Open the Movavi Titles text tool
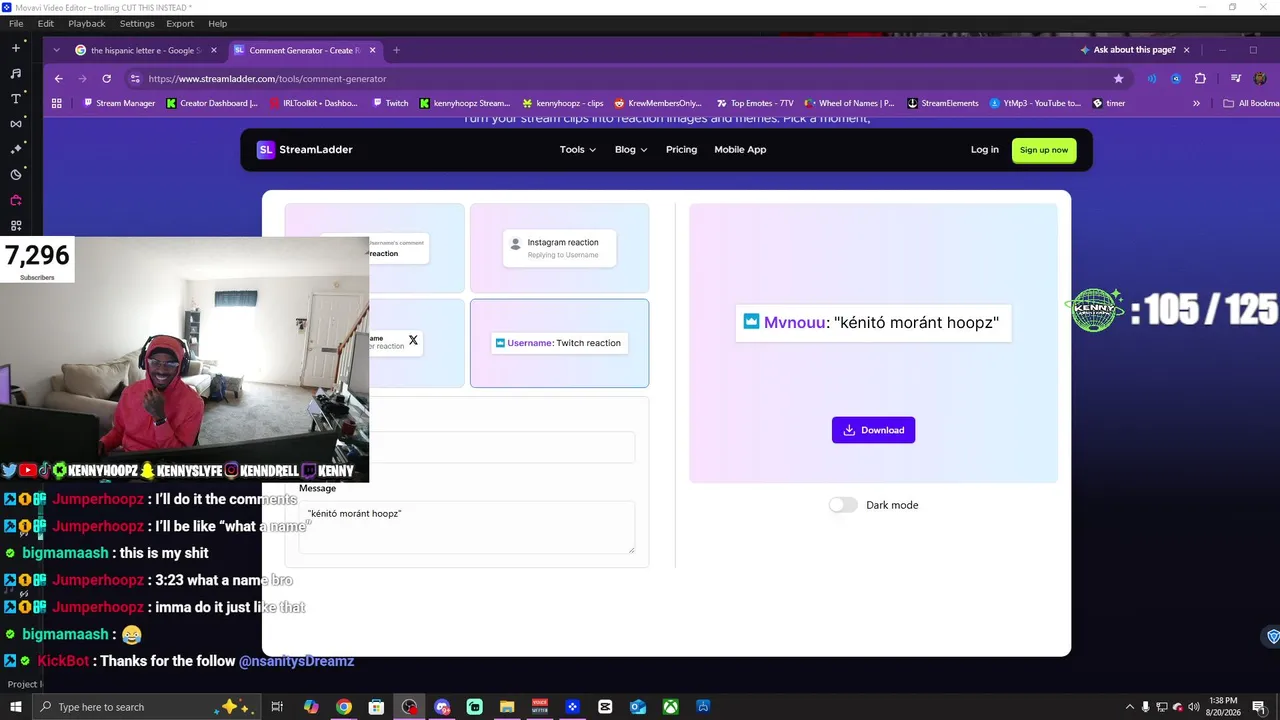 (15, 99)
